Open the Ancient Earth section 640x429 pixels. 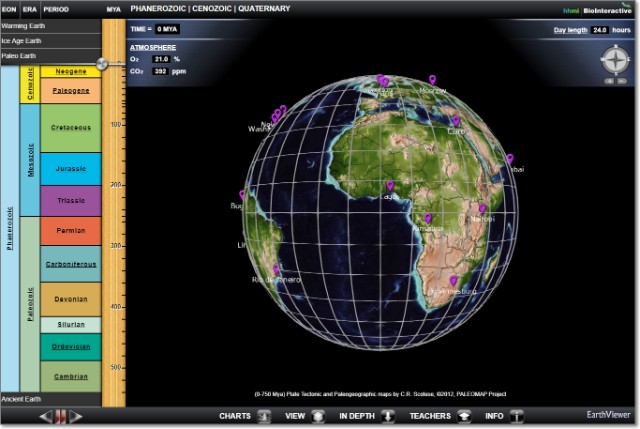coord(50,399)
